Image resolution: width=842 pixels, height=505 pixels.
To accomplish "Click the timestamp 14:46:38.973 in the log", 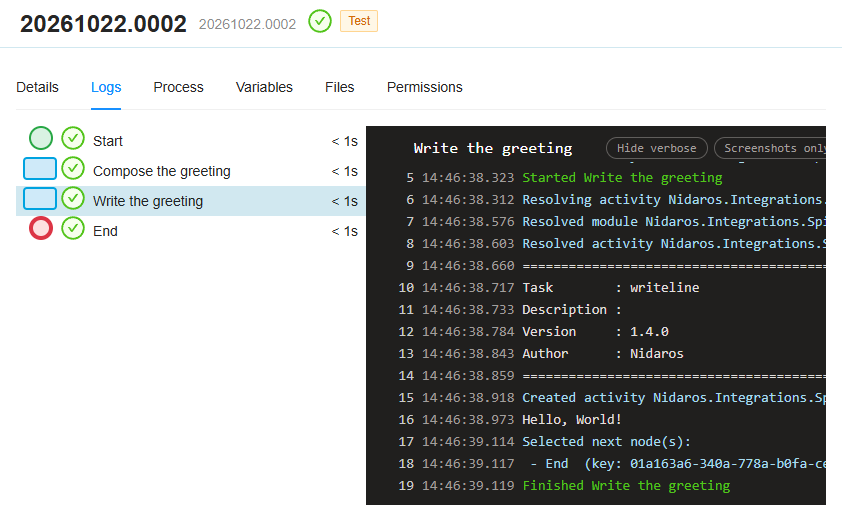I will click(468, 420).
